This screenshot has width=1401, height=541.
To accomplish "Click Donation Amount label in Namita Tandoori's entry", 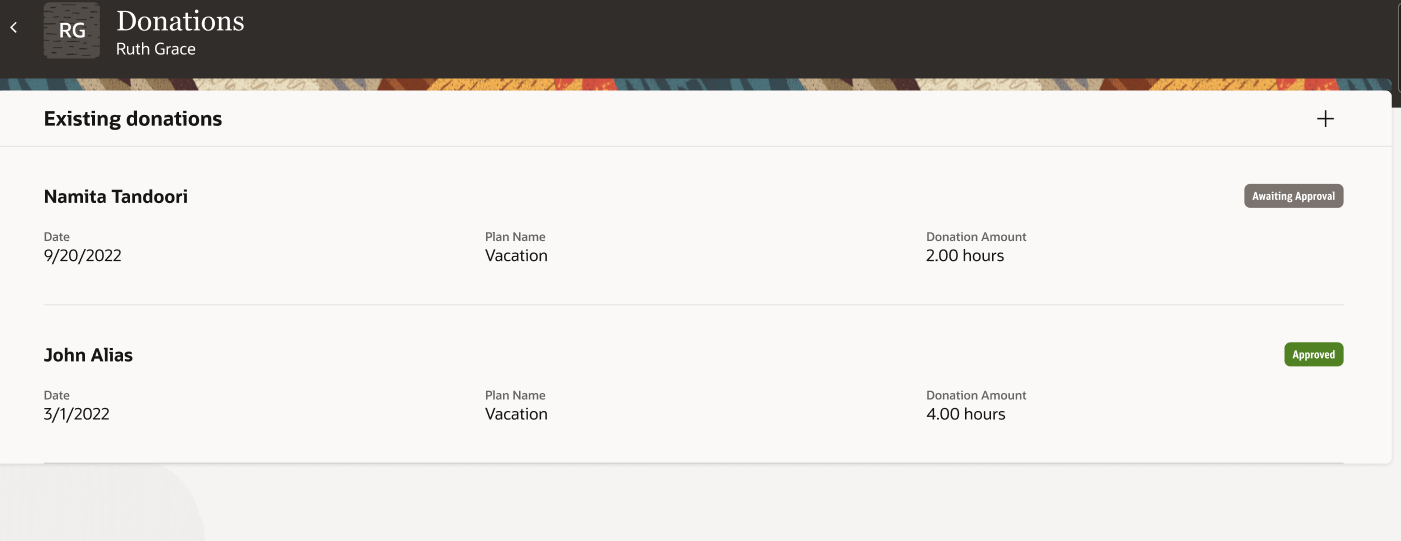I will tap(976, 237).
